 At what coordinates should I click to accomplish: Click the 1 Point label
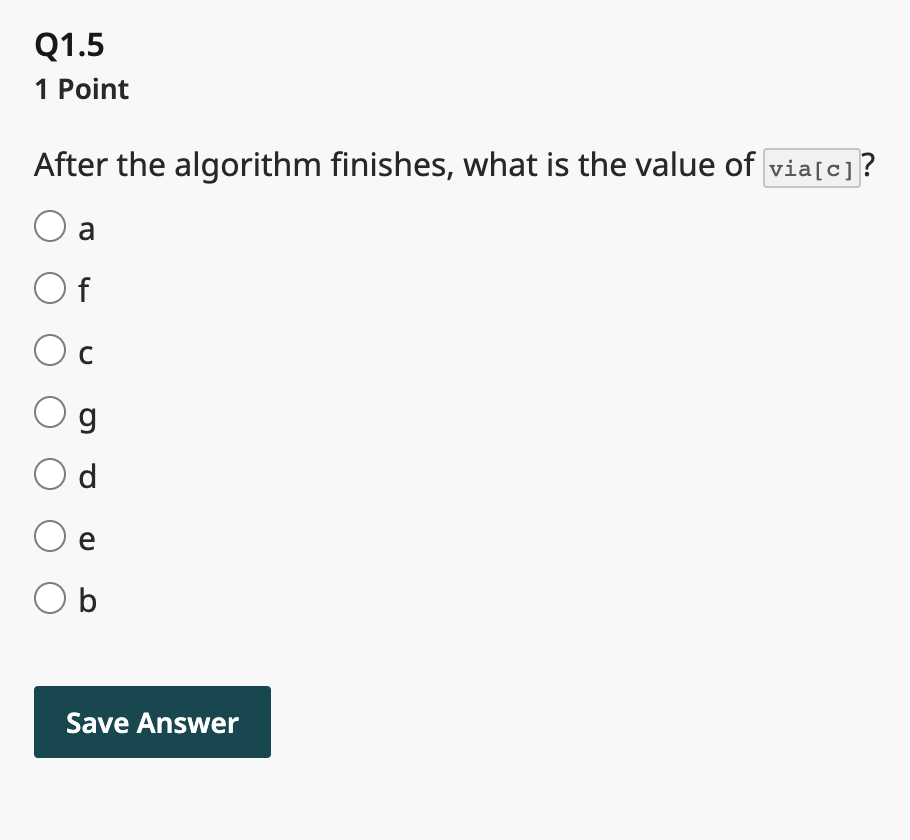pos(81,89)
